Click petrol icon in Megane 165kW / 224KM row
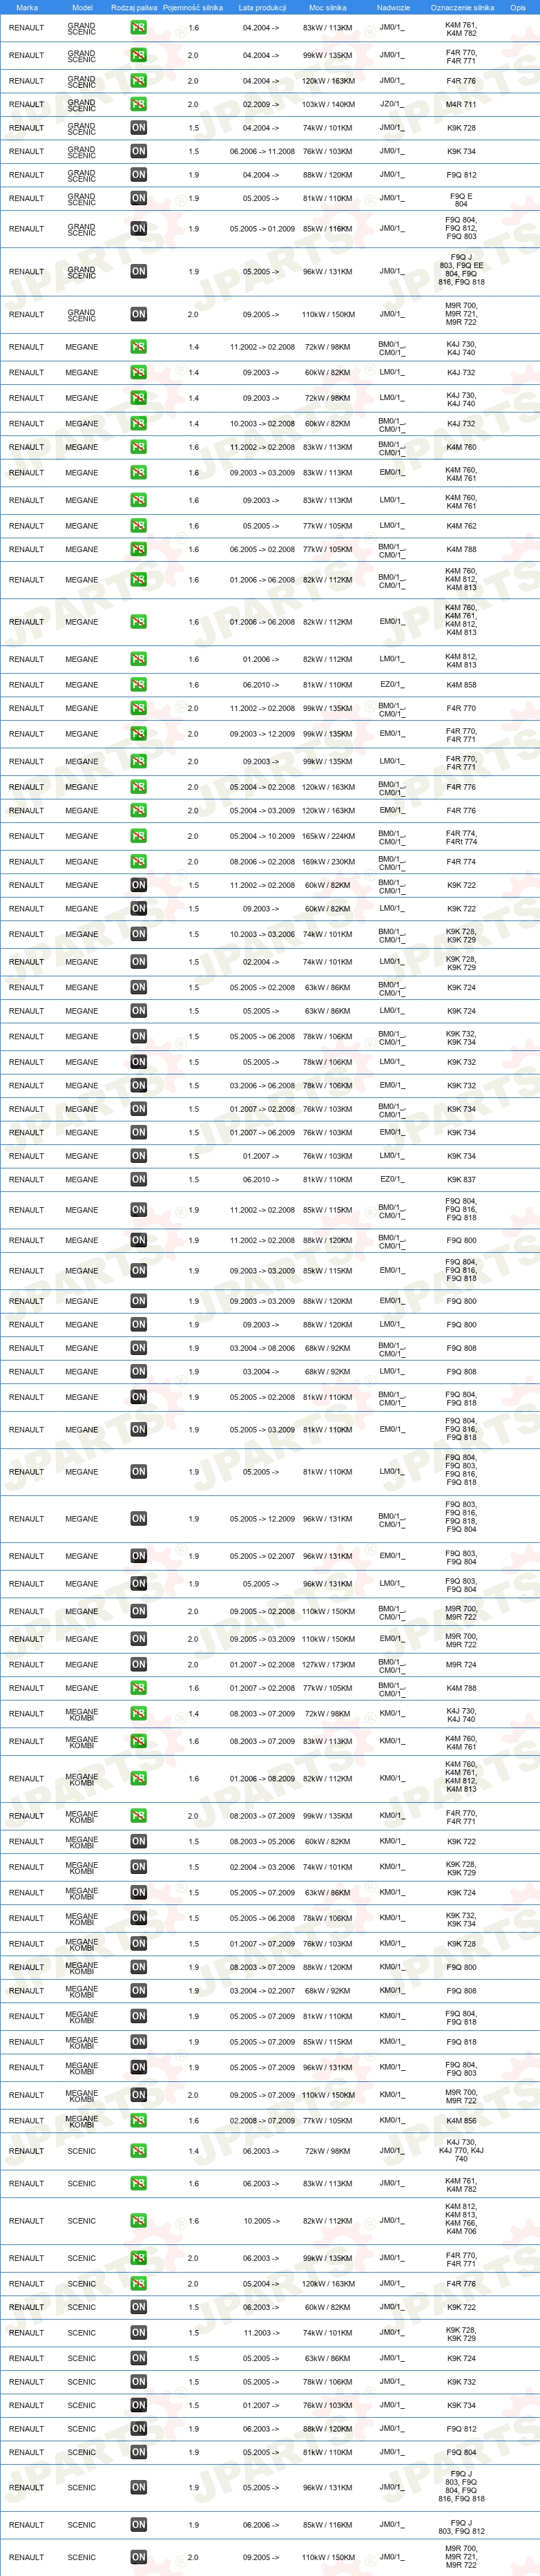The image size is (540, 2576). [138, 836]
